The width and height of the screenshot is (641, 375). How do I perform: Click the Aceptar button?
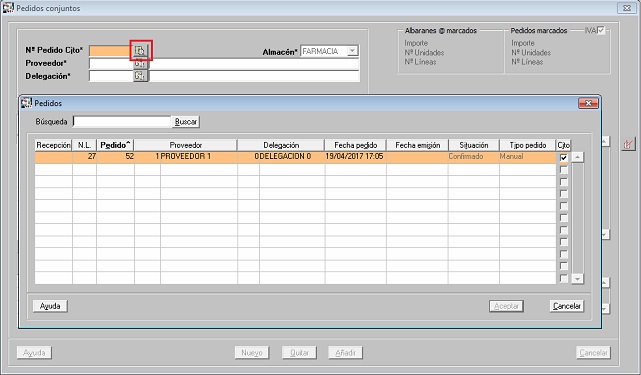click(x=506, y=306)
